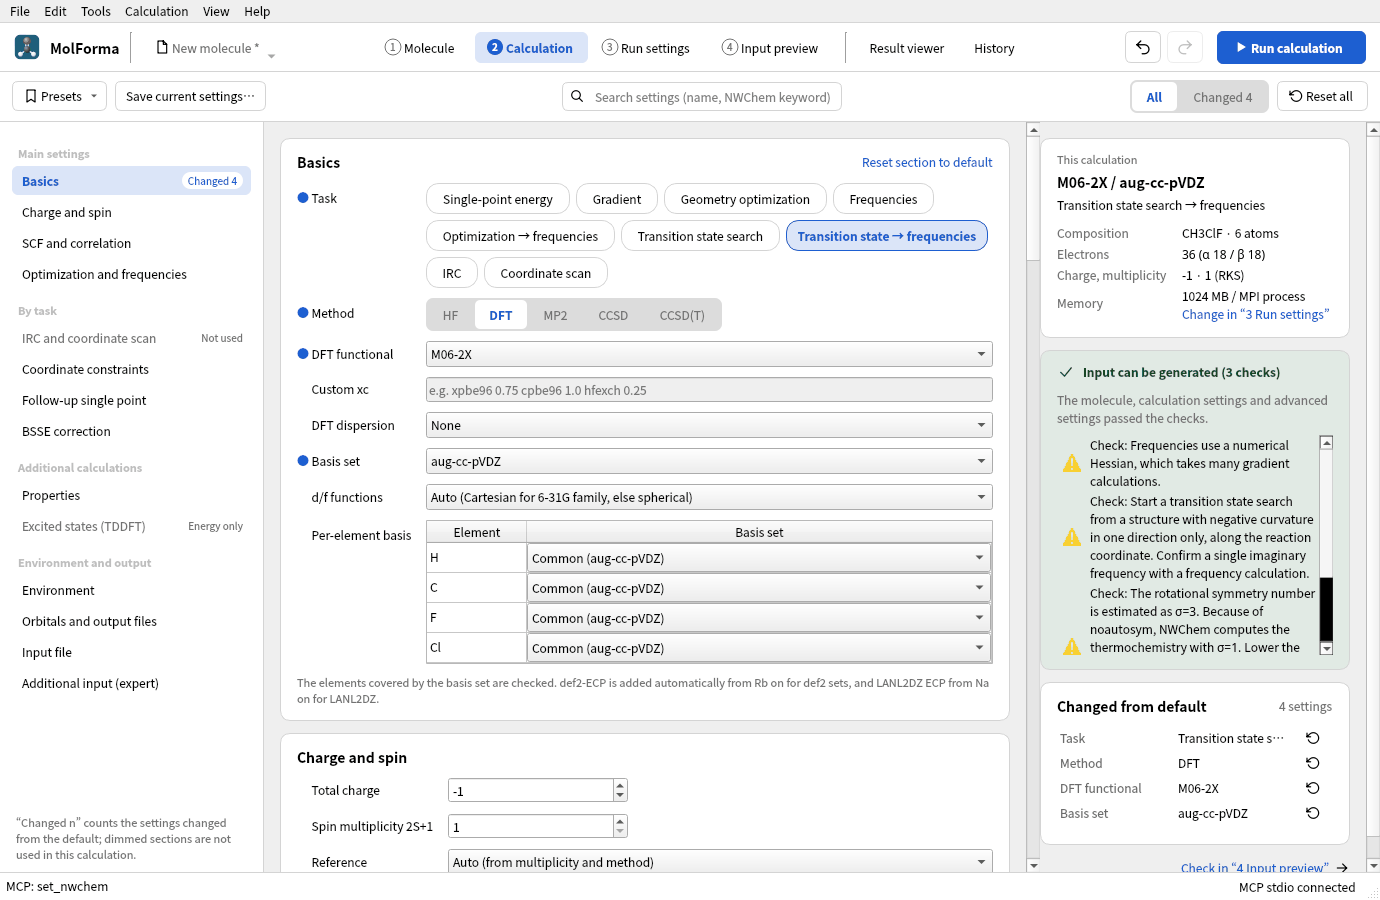Open the Cl element basis set dropdown
Image resolution: width=1380 pixels, height=900 pixels.
coord(759,648)
